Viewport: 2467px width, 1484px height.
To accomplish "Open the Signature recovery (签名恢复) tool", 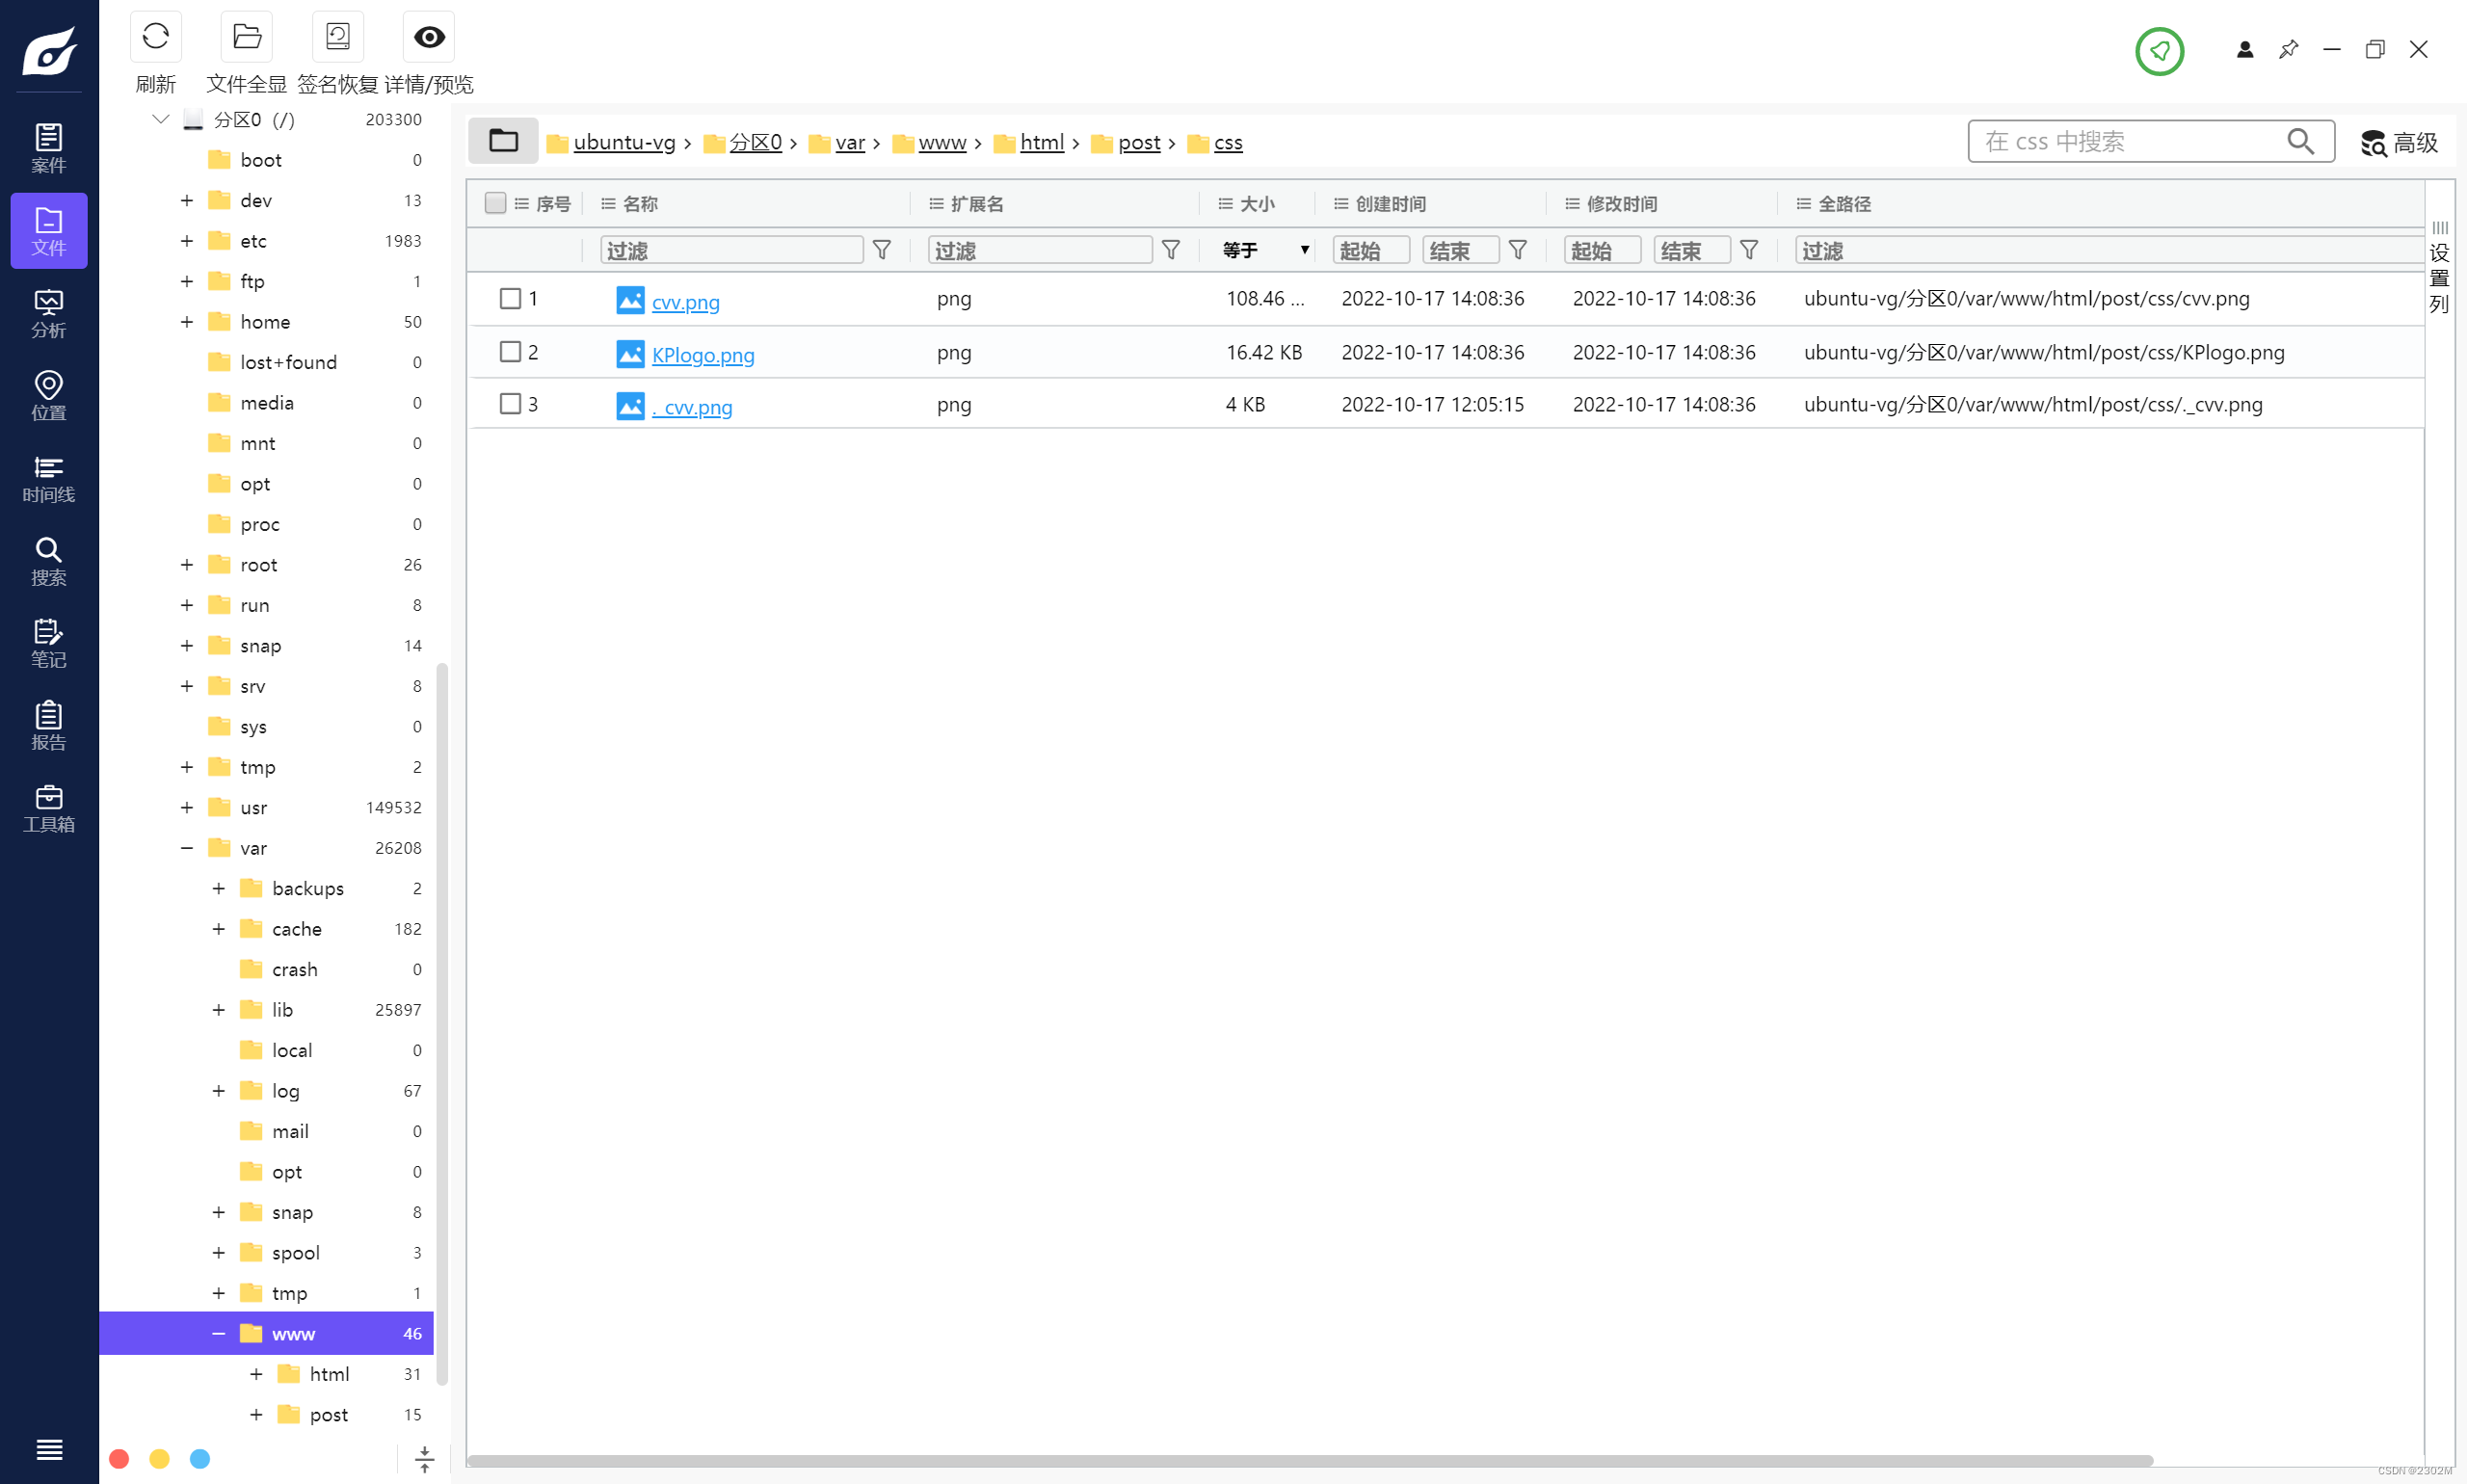I will 337,38.
